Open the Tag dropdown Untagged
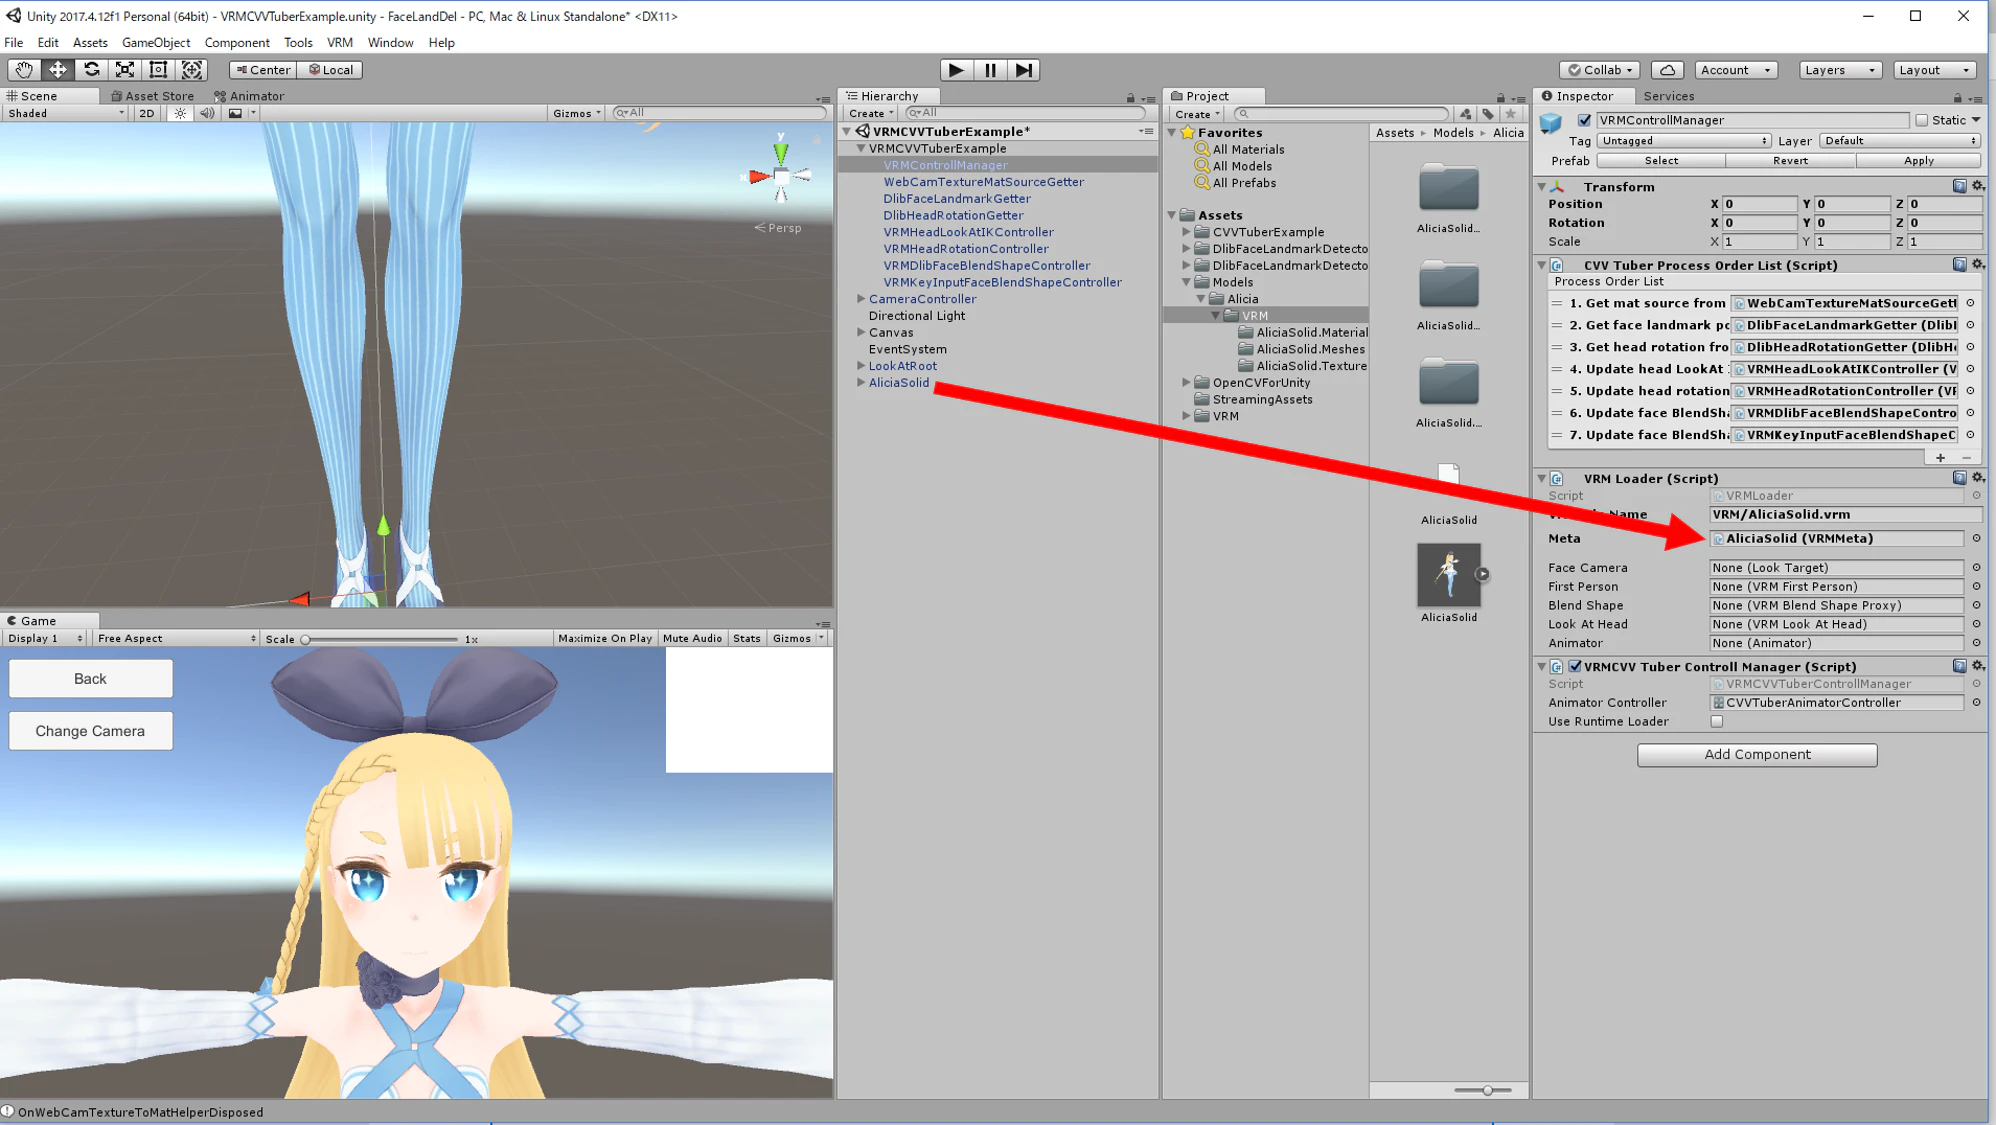Viewport: 1996px width, 1125px height. (x=1684, y=141)
